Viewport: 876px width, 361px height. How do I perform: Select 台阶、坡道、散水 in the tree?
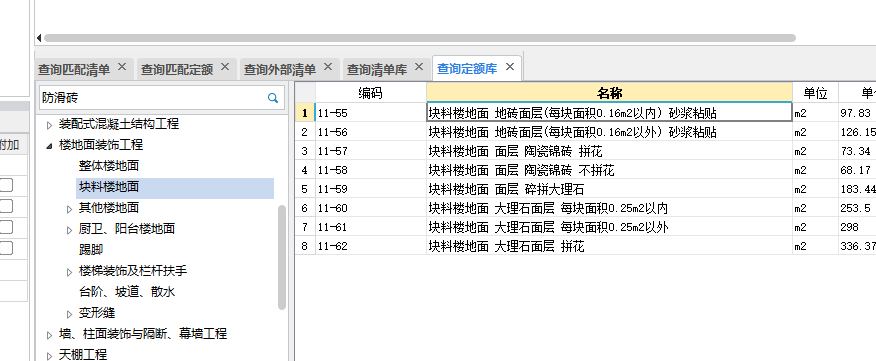[x=127, y=292]
